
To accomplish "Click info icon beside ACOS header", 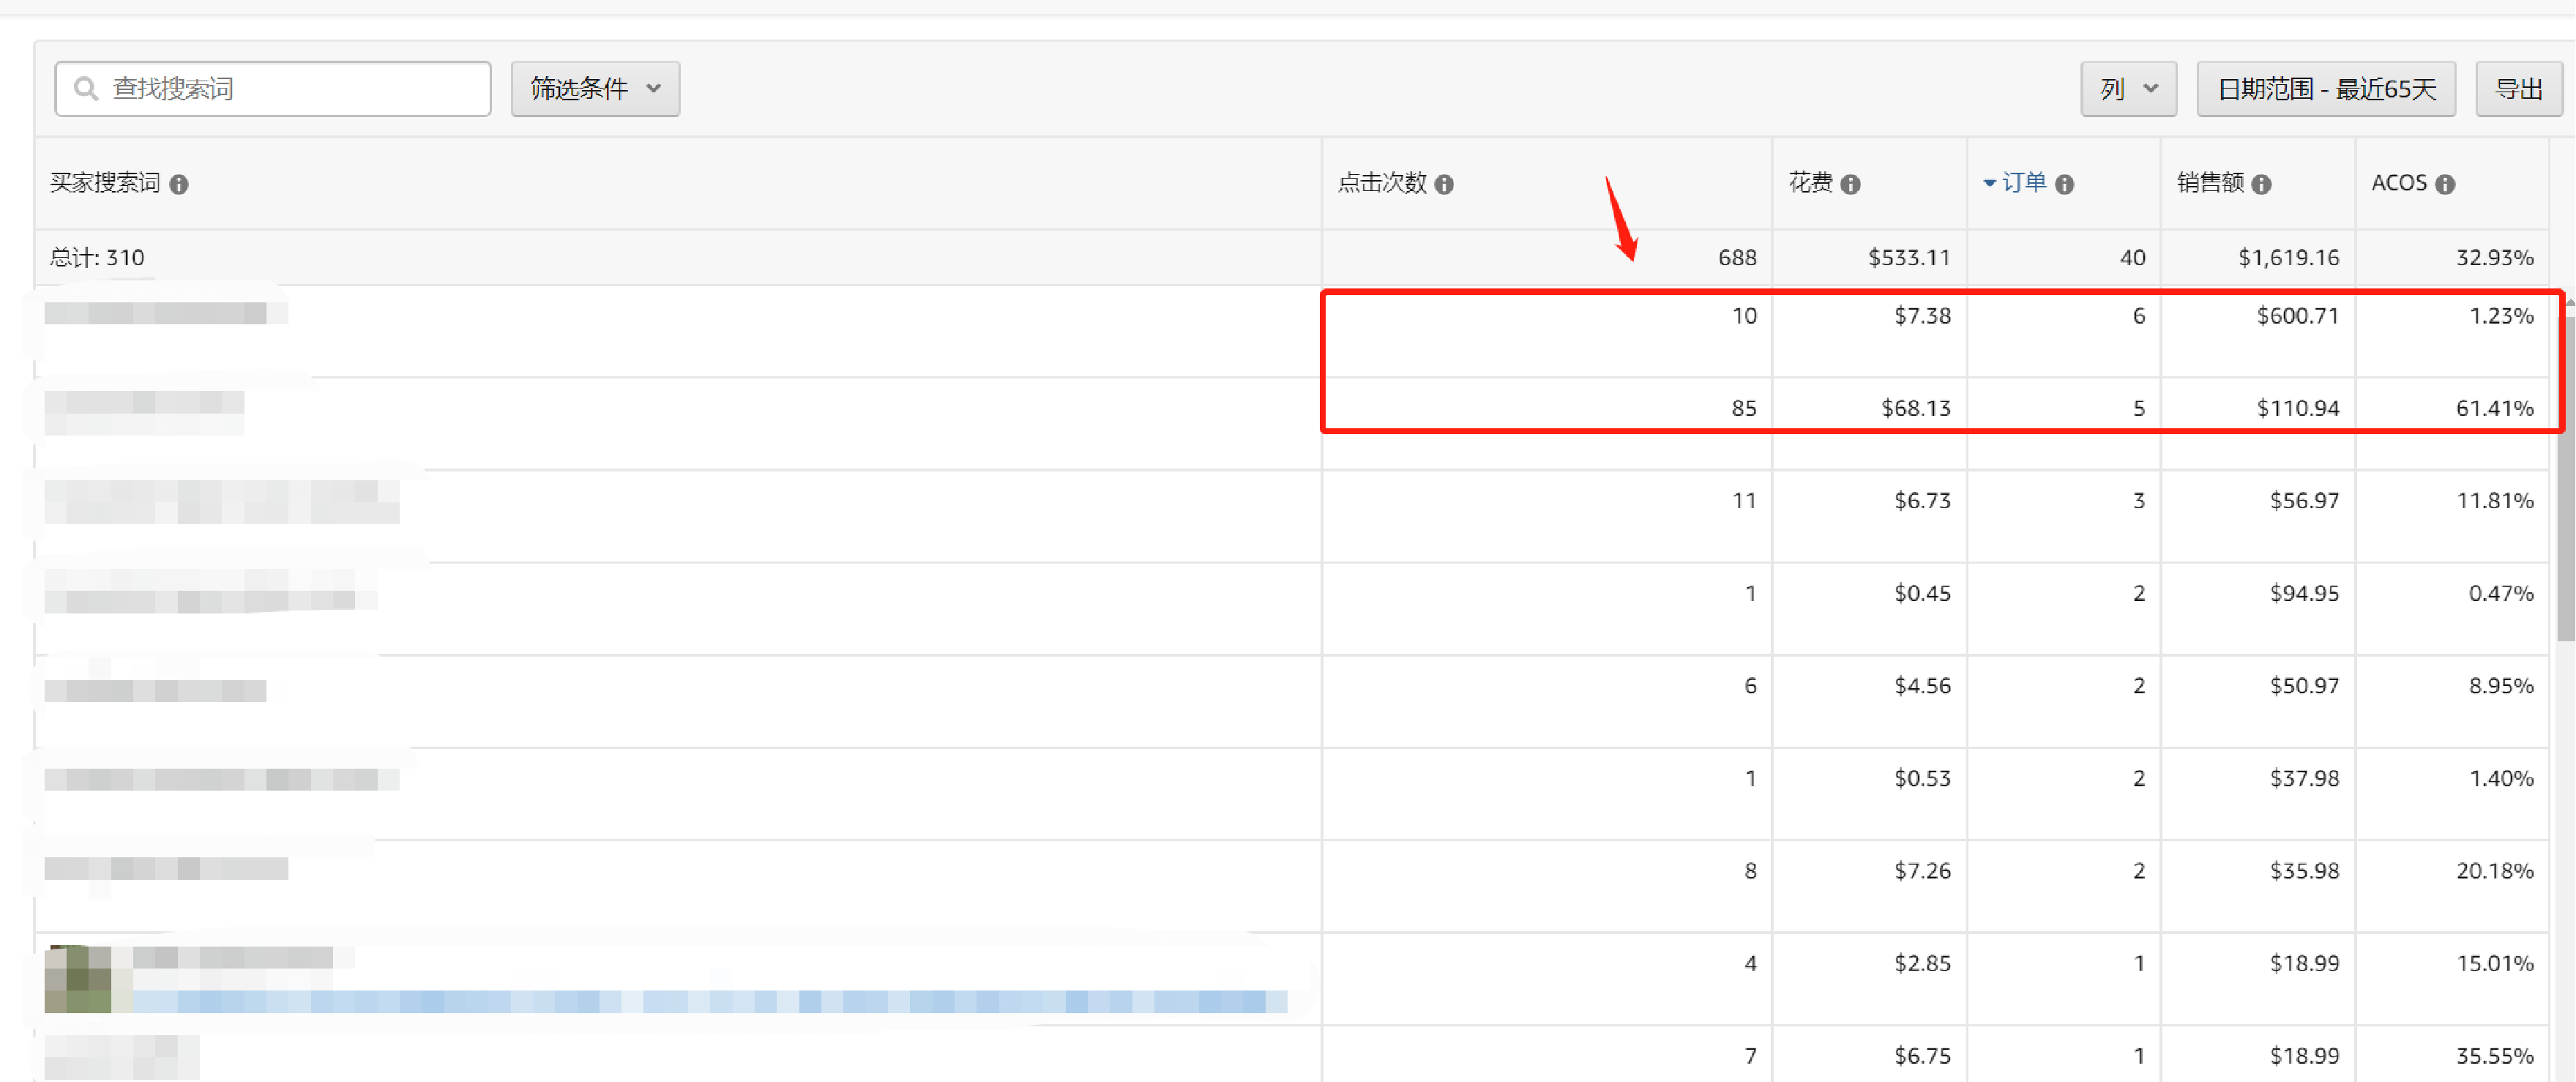I will click(2445, 184).
